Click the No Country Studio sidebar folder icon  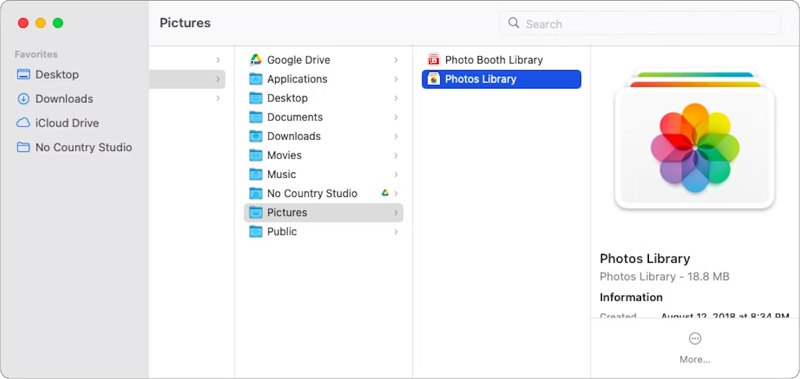click(x=23, y=147)
